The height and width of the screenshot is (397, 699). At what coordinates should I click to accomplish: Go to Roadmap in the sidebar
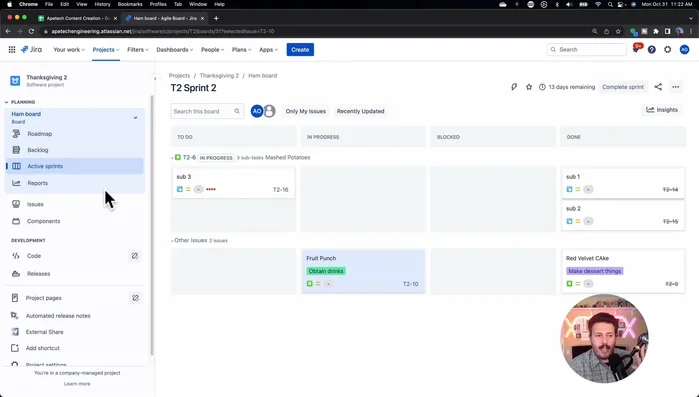click(x=75, y=134)
